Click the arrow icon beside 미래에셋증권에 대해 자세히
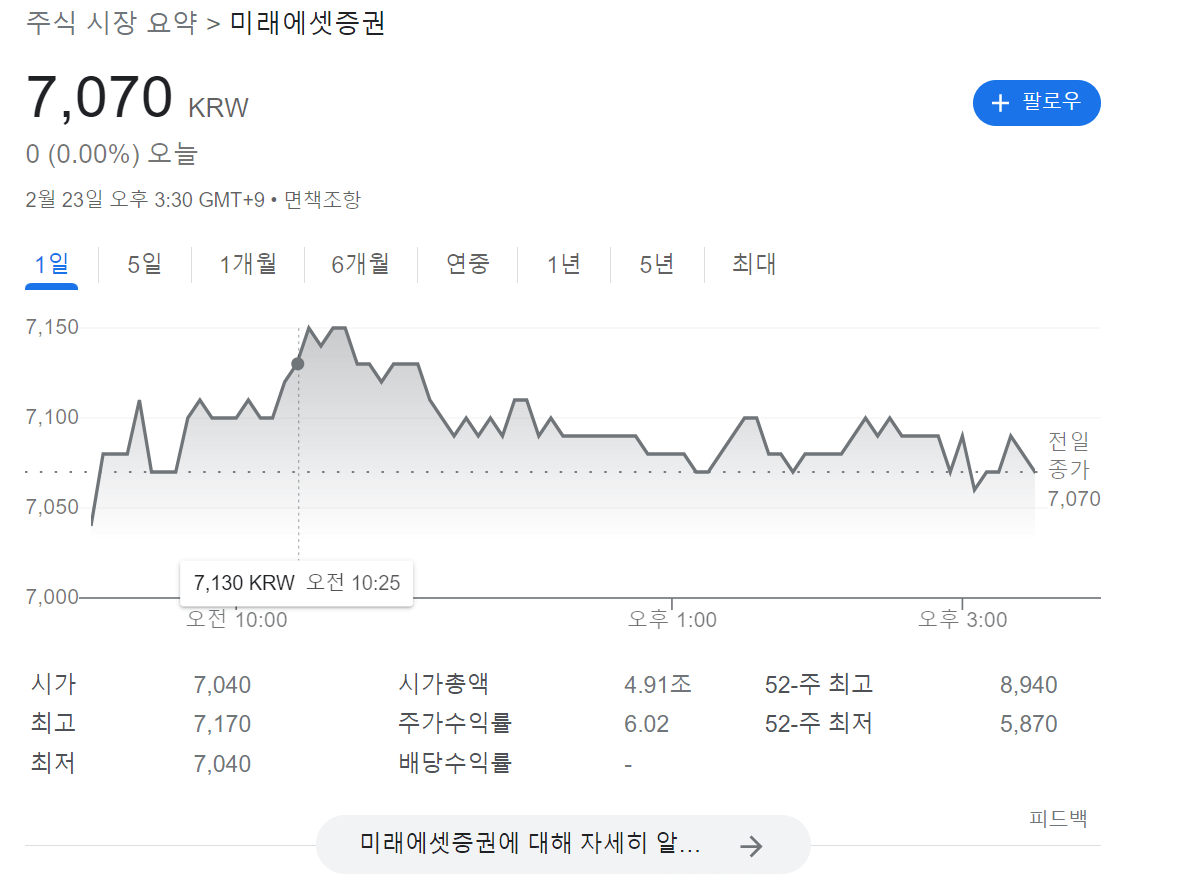This screenshot has height=879, width=1192. click(x=751, y=846)
